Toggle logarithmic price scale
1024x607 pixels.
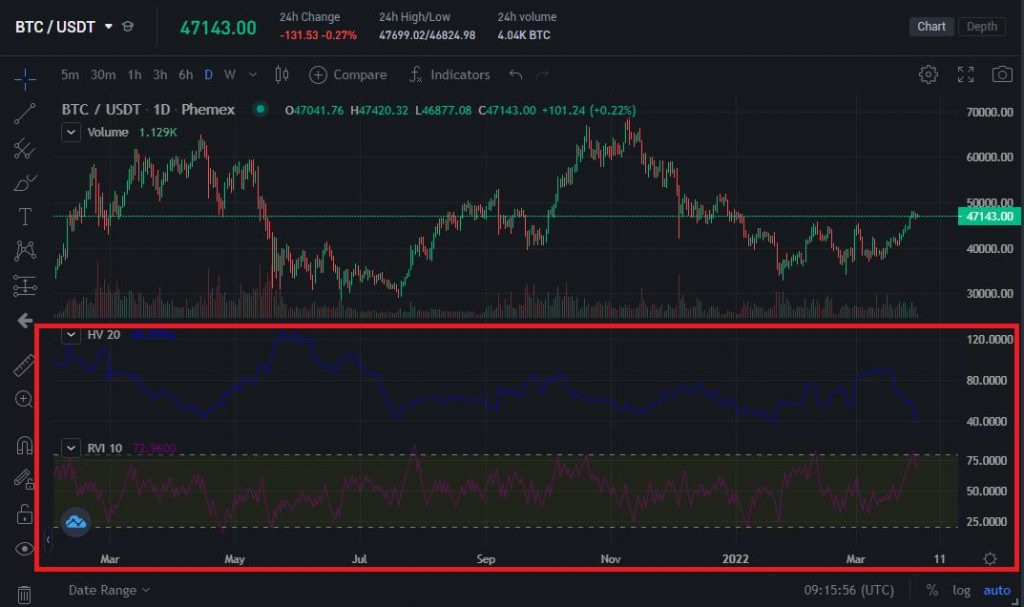coord(961,590)
